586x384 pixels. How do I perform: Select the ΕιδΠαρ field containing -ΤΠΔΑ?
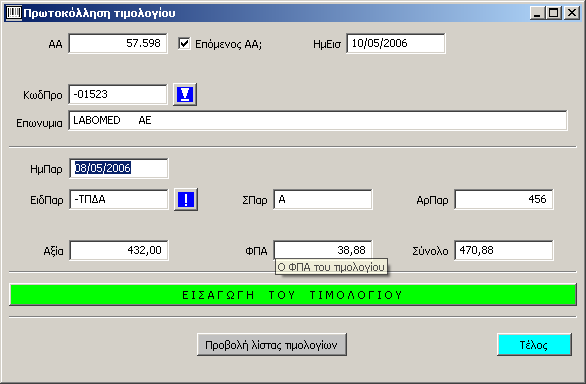119,200
